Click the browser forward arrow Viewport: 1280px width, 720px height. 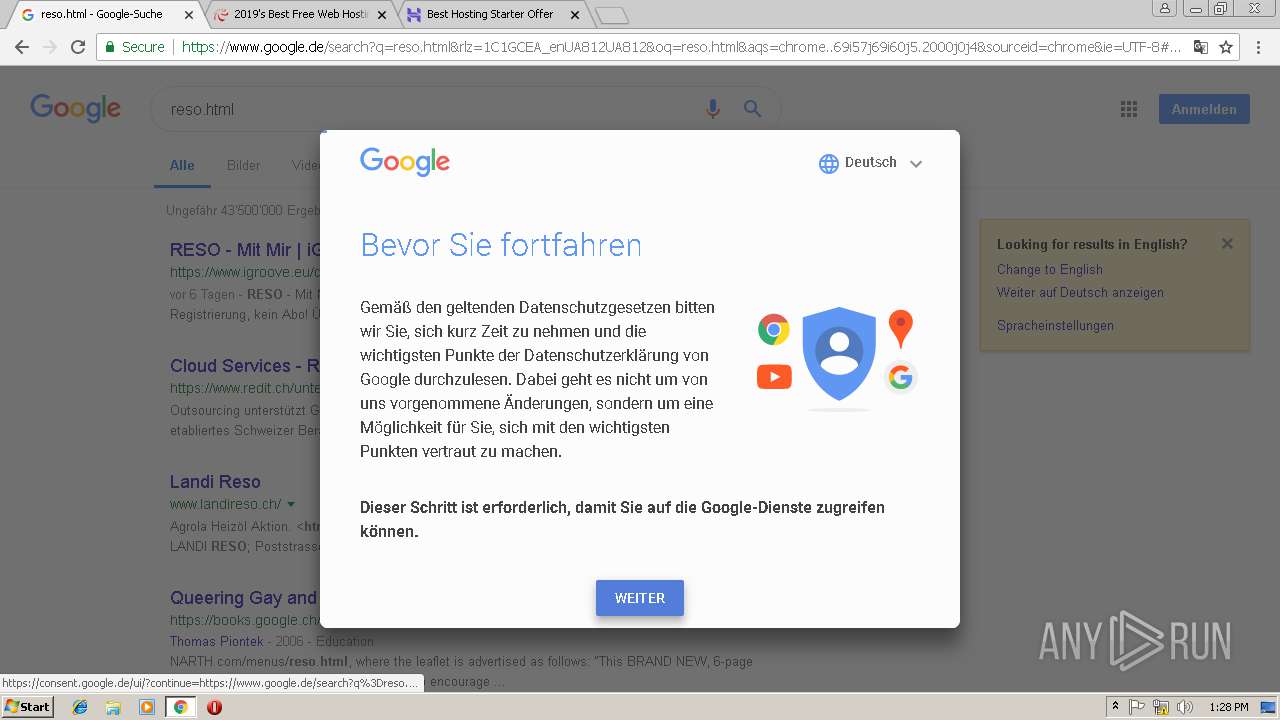tap(50, 47)
